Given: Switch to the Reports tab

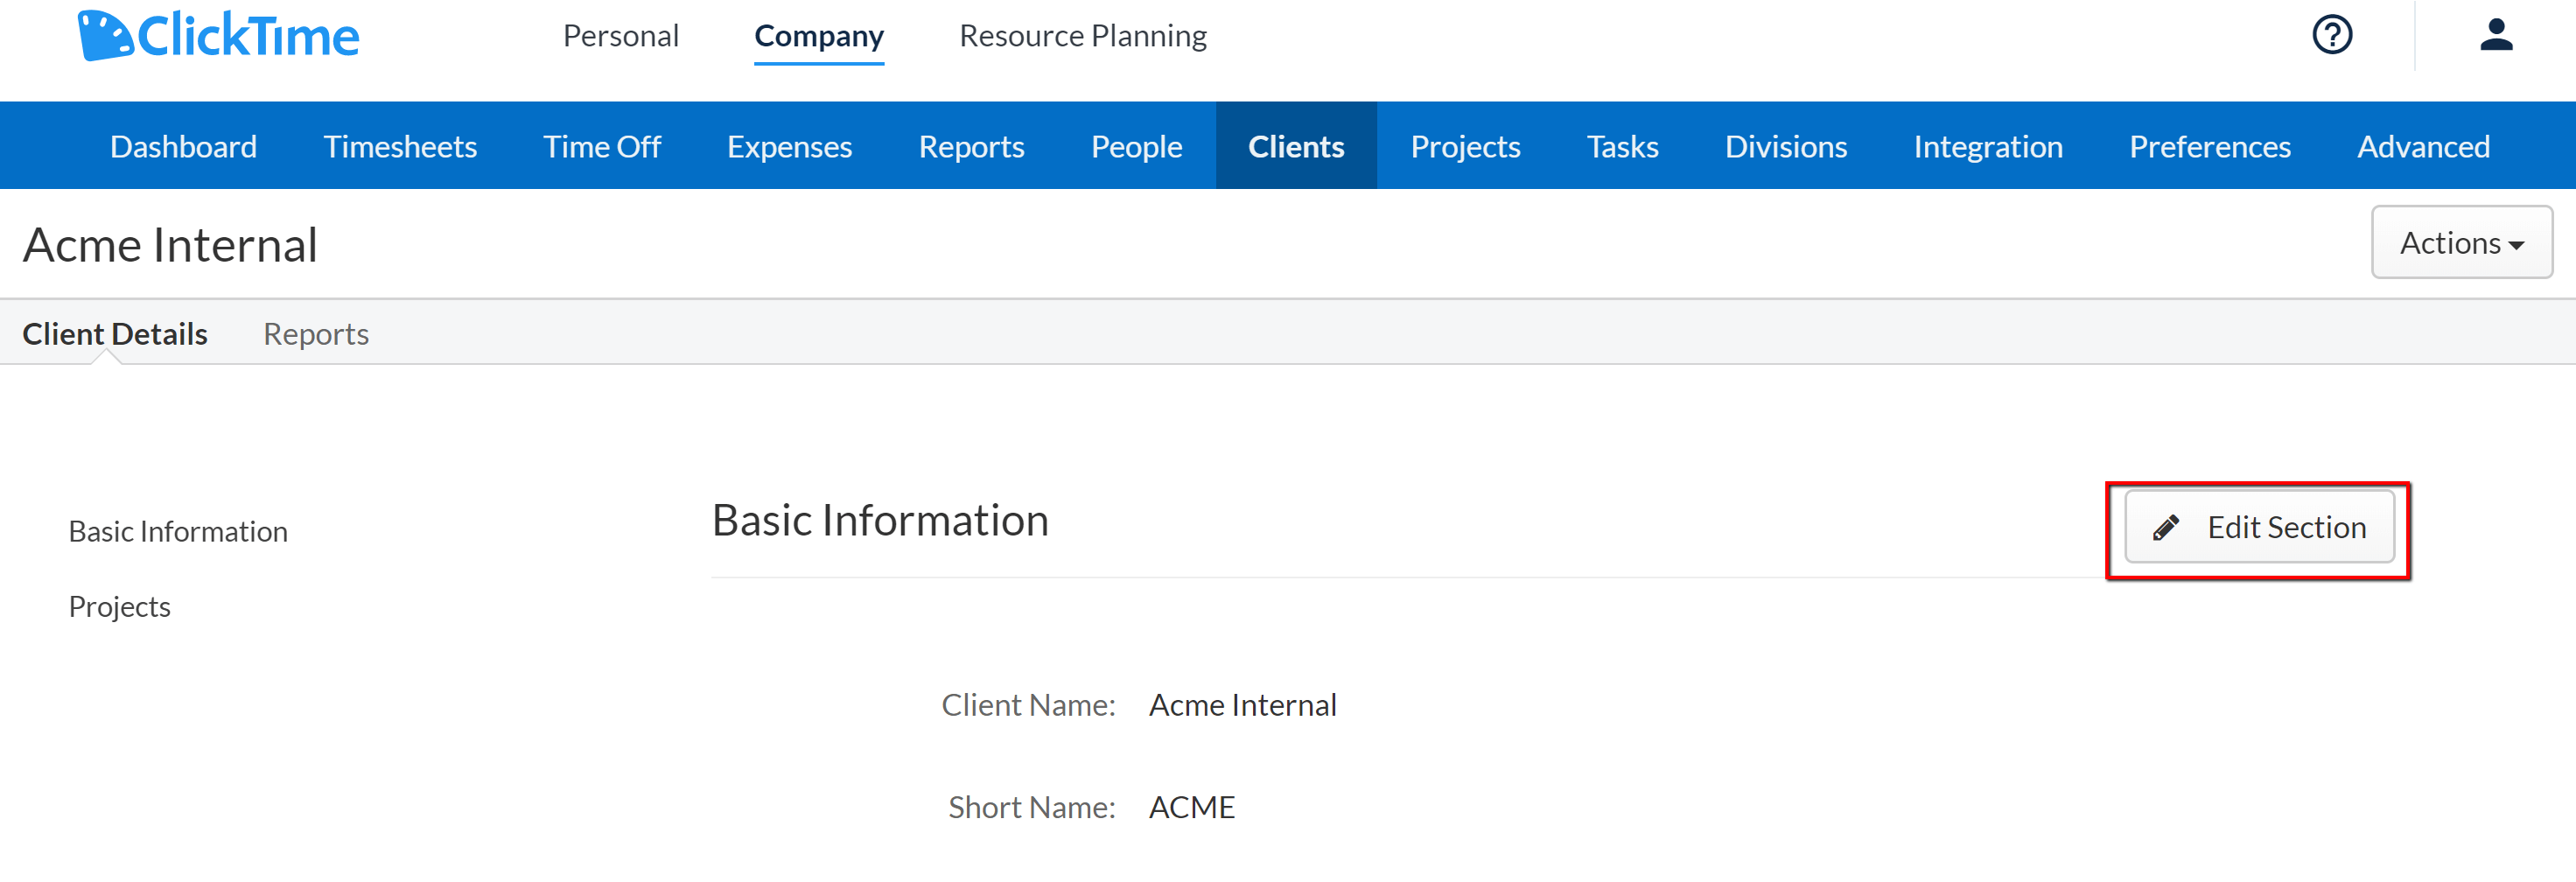Looking at the screenshot, I should click(x=315, y=333).
